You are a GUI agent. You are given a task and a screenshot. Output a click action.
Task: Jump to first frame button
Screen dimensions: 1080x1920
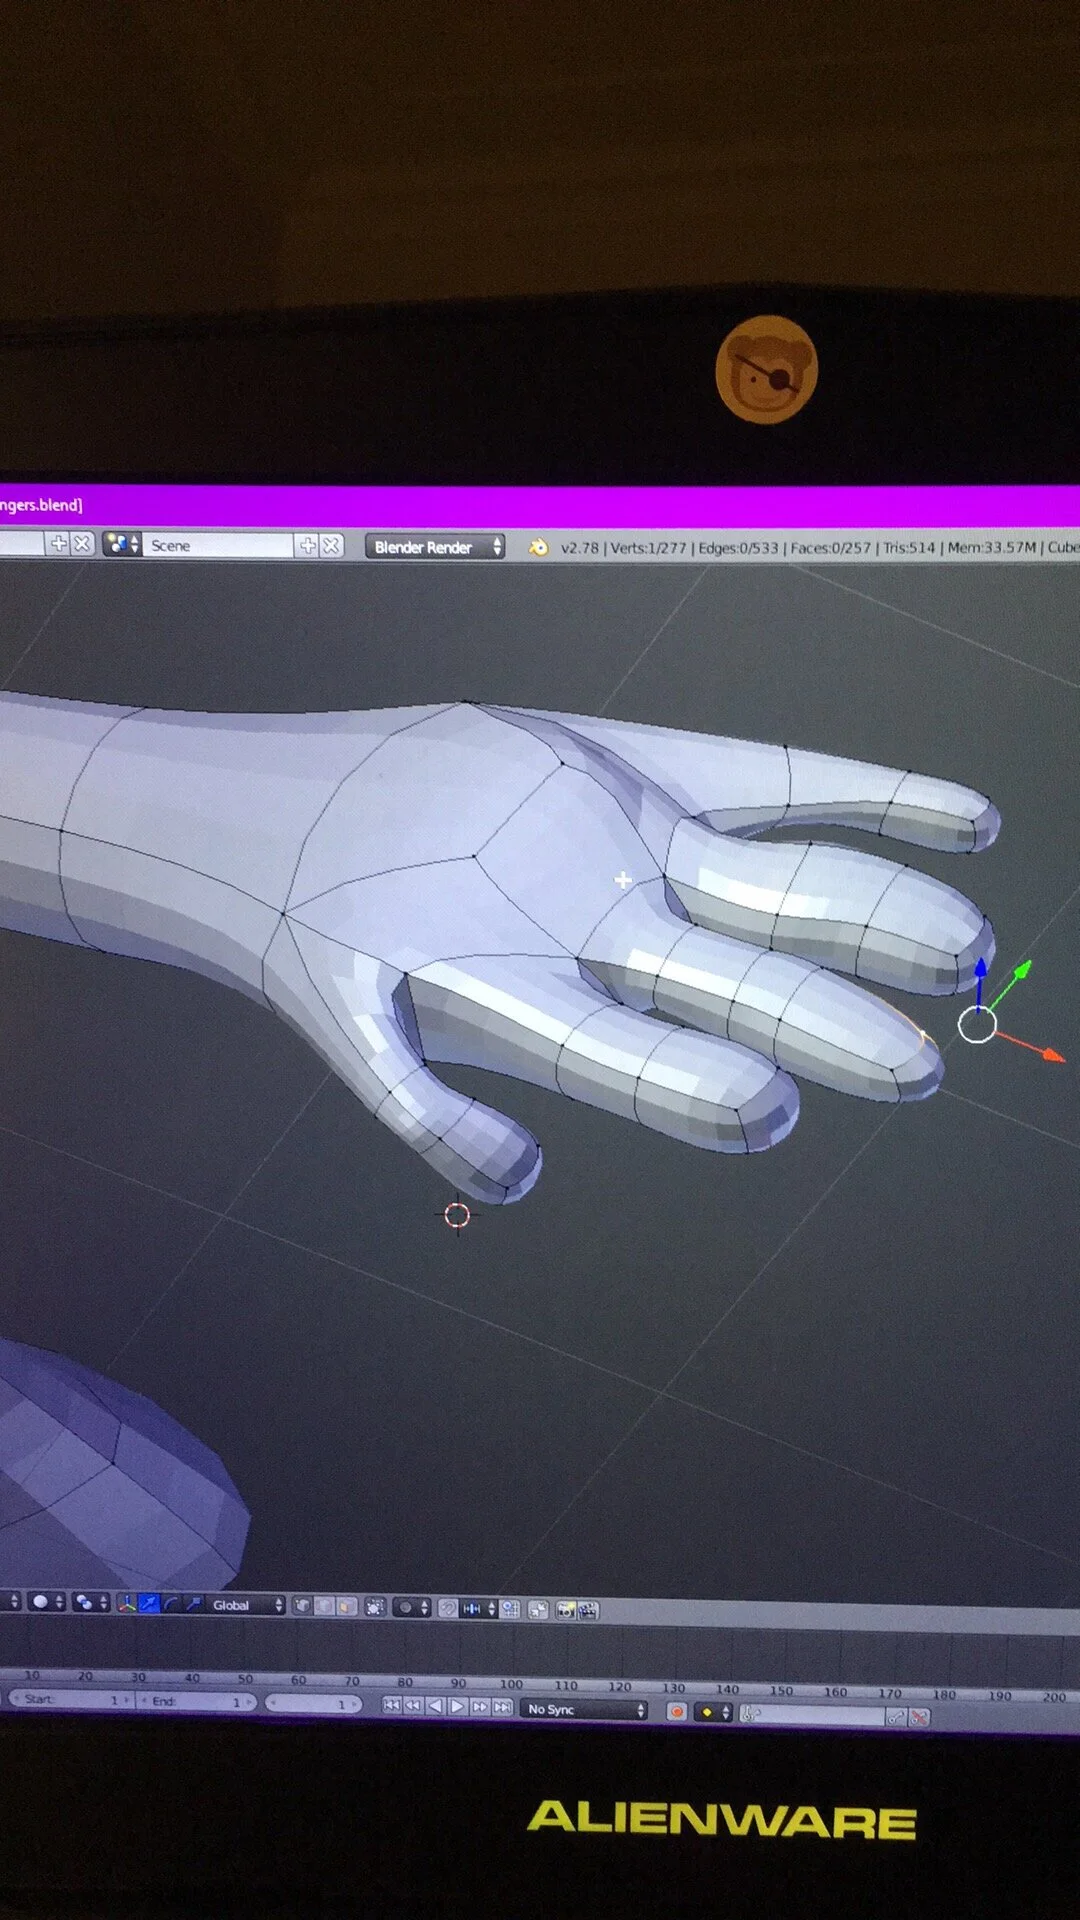click(391, 1705)
